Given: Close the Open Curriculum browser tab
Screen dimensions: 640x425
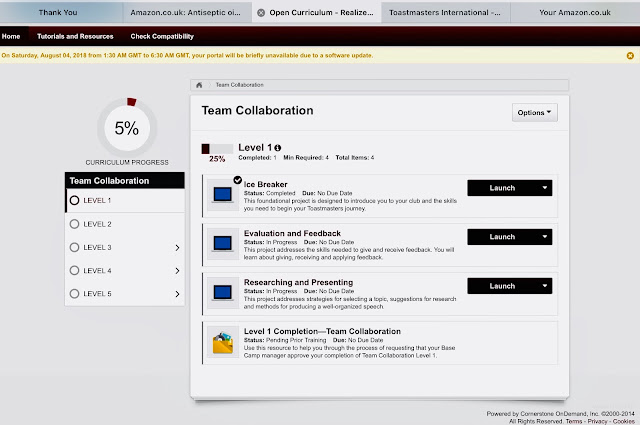Looking at the screenshot, I should (261, 13).
